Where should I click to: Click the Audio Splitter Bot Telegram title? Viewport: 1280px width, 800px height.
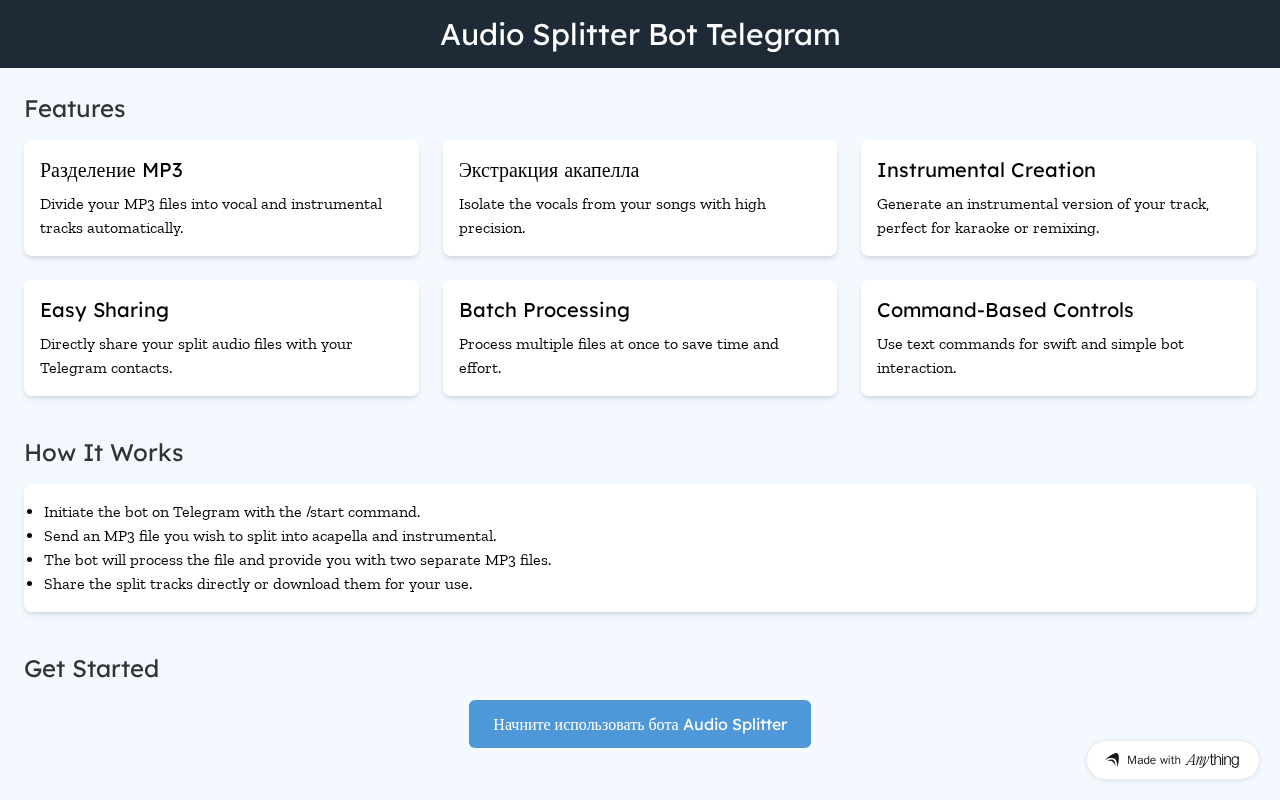pyautogui.click(x=640, y=34)
